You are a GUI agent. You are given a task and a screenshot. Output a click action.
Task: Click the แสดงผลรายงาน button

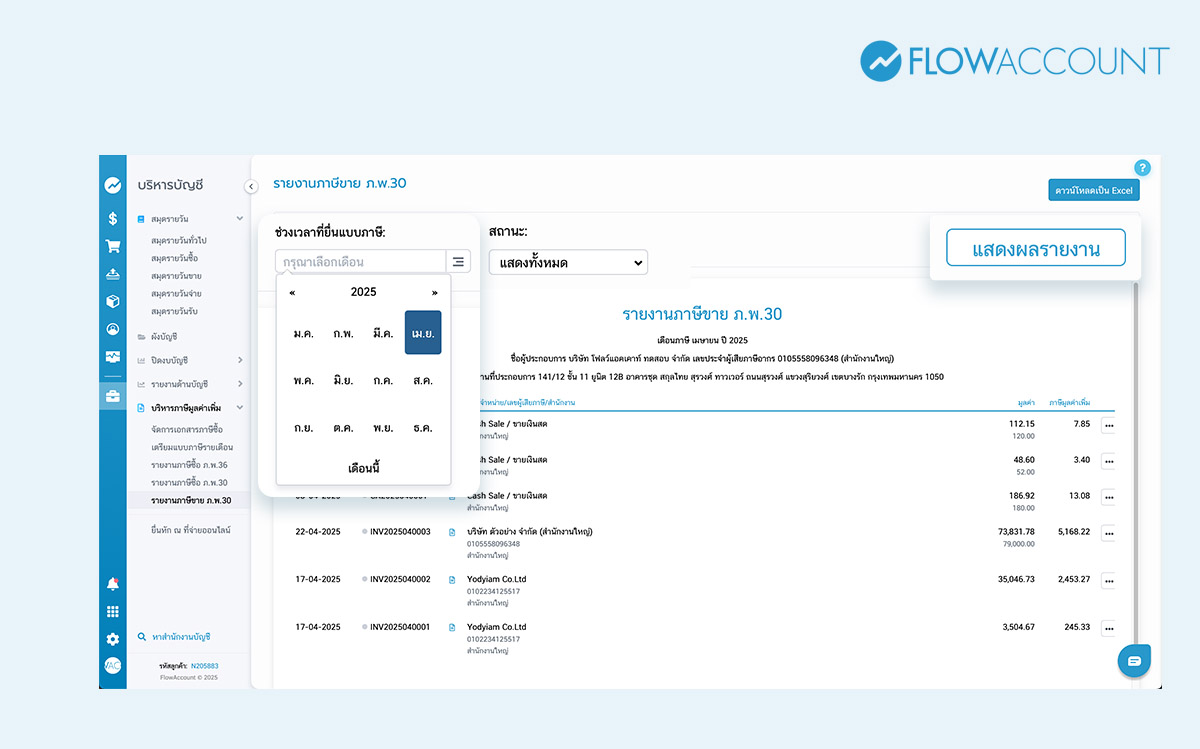[1036, 249]
